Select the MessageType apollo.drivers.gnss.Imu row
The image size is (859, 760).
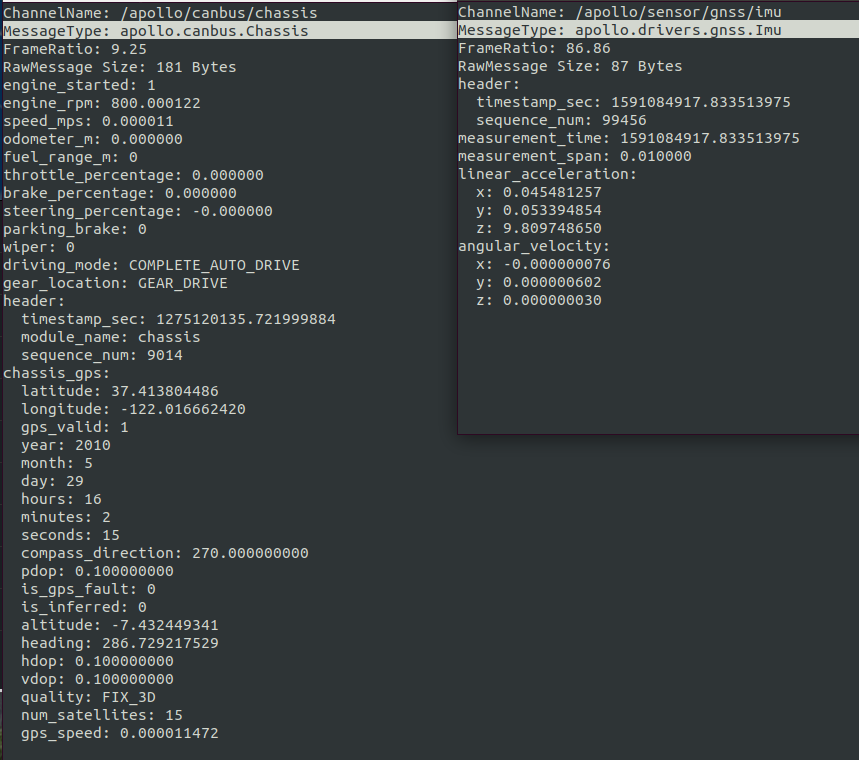[x=658, y=30]
